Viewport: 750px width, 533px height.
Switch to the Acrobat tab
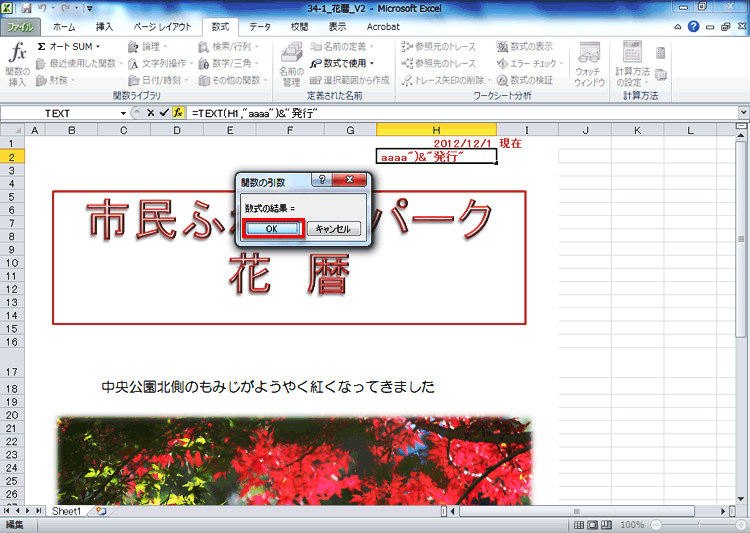coord(383,27)
